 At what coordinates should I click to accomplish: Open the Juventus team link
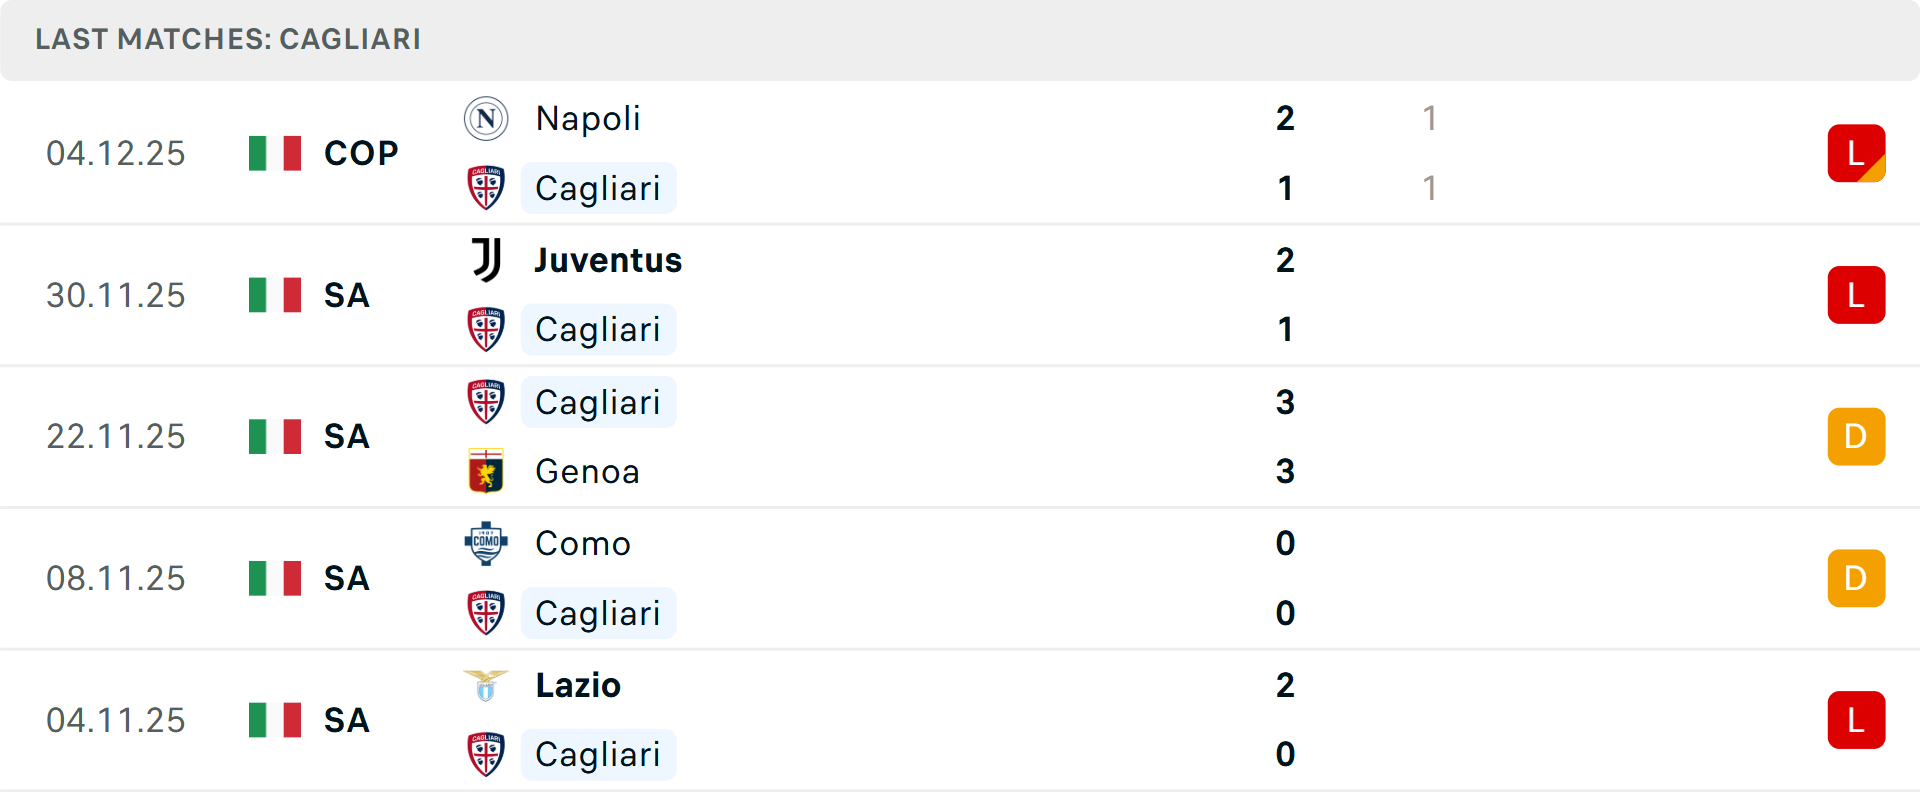(608, 260)
